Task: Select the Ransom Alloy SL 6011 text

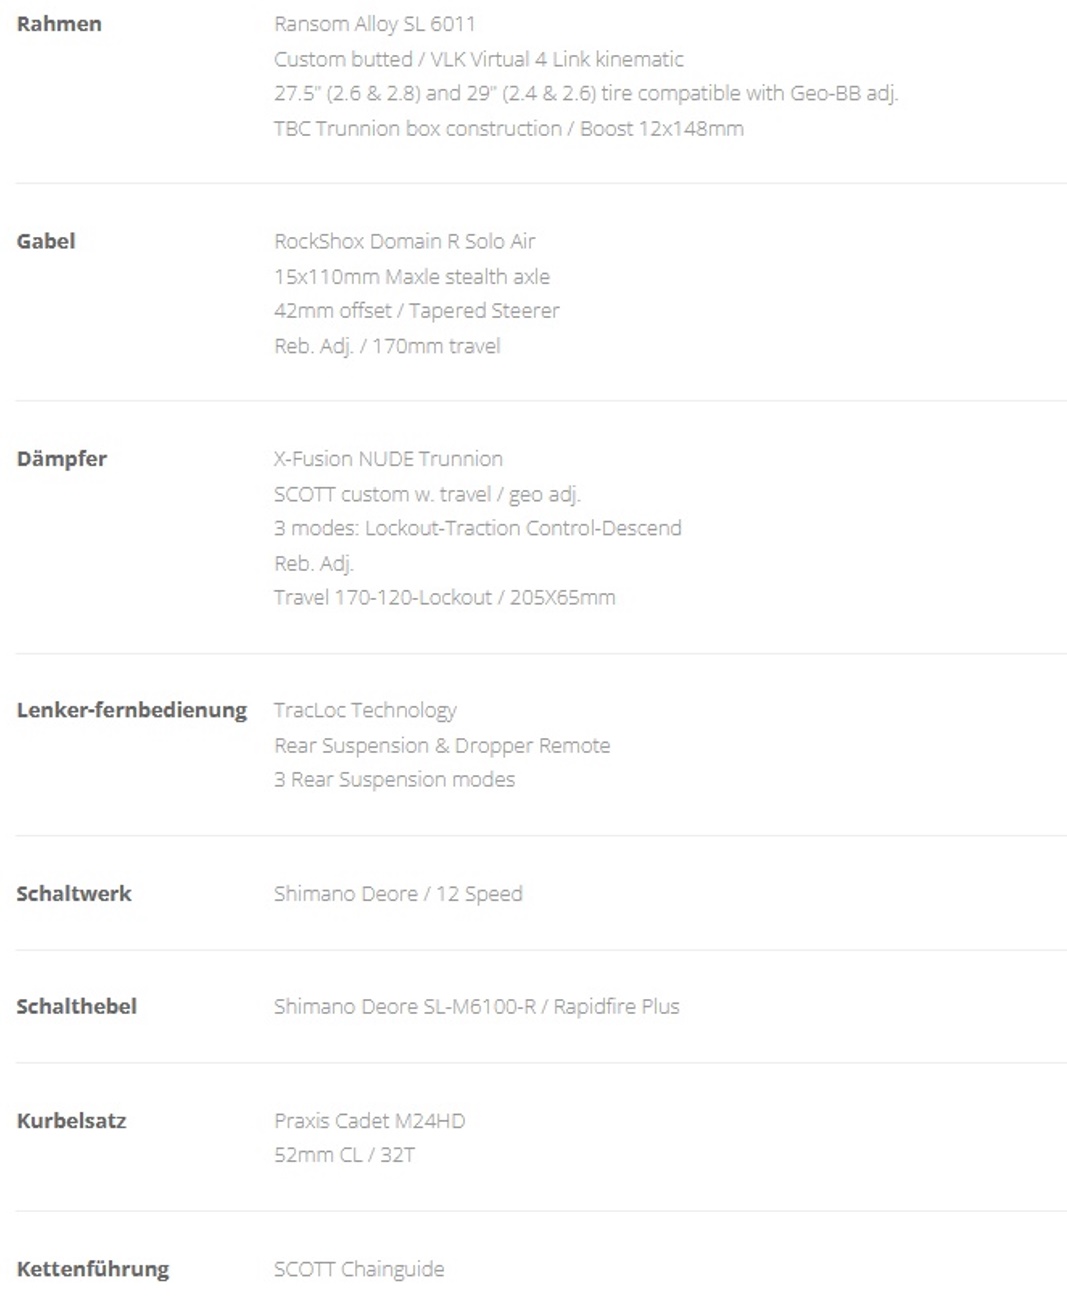Action: pyautogui.click(x=375, y=24)
